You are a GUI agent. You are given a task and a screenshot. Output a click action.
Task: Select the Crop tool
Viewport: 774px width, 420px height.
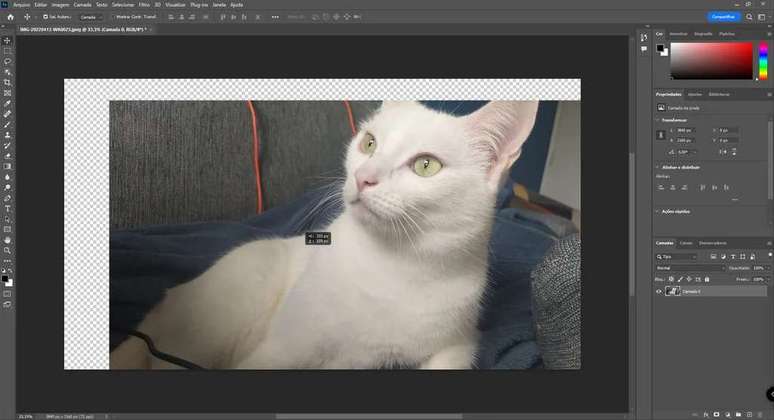[7, 82]
